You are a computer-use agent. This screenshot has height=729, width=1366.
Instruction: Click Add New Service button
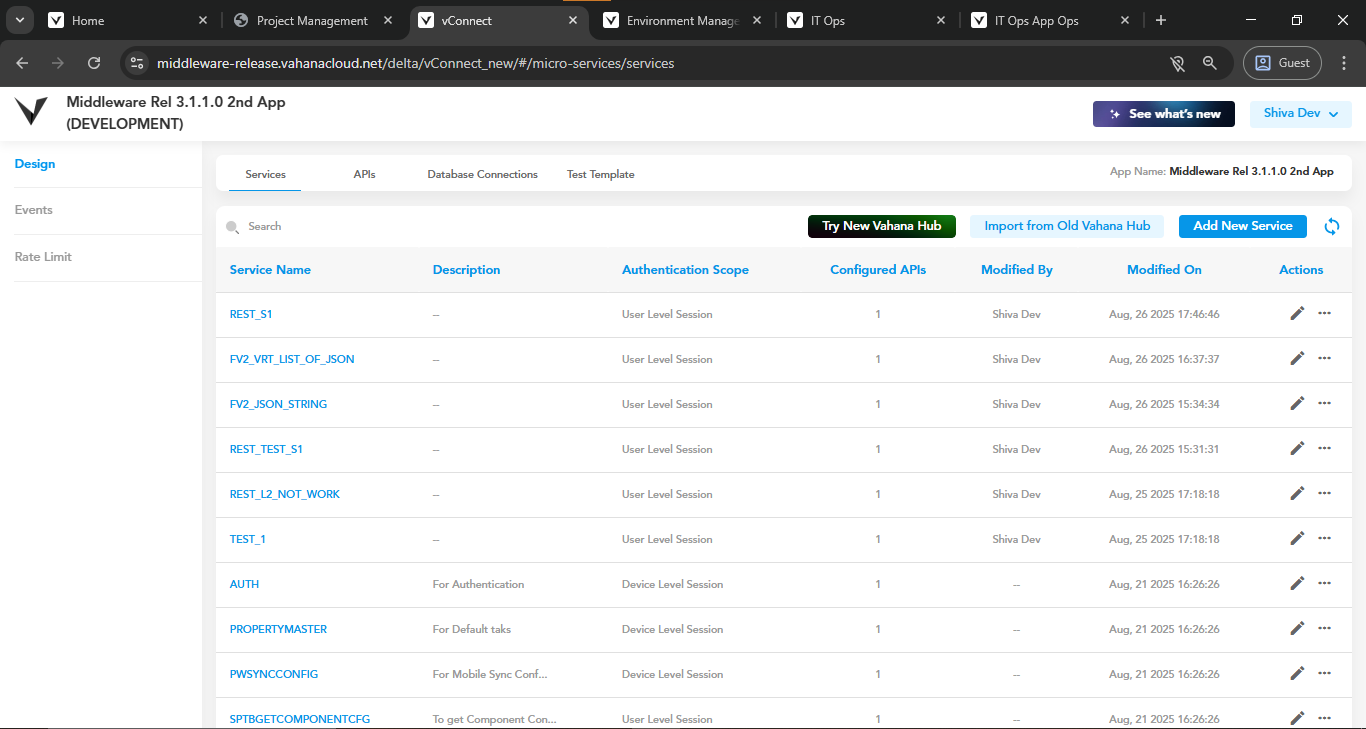click(x=1243, y=226)
